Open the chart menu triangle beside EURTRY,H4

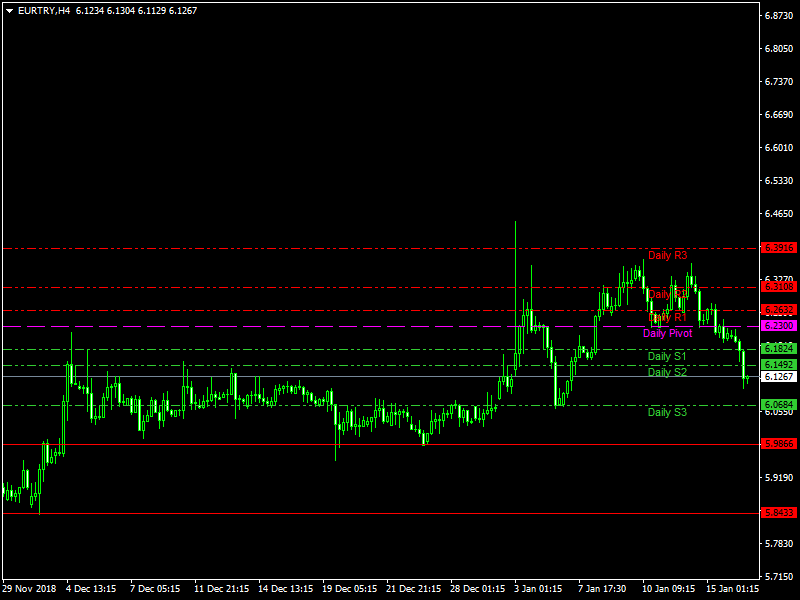click(x=9, y=10)
